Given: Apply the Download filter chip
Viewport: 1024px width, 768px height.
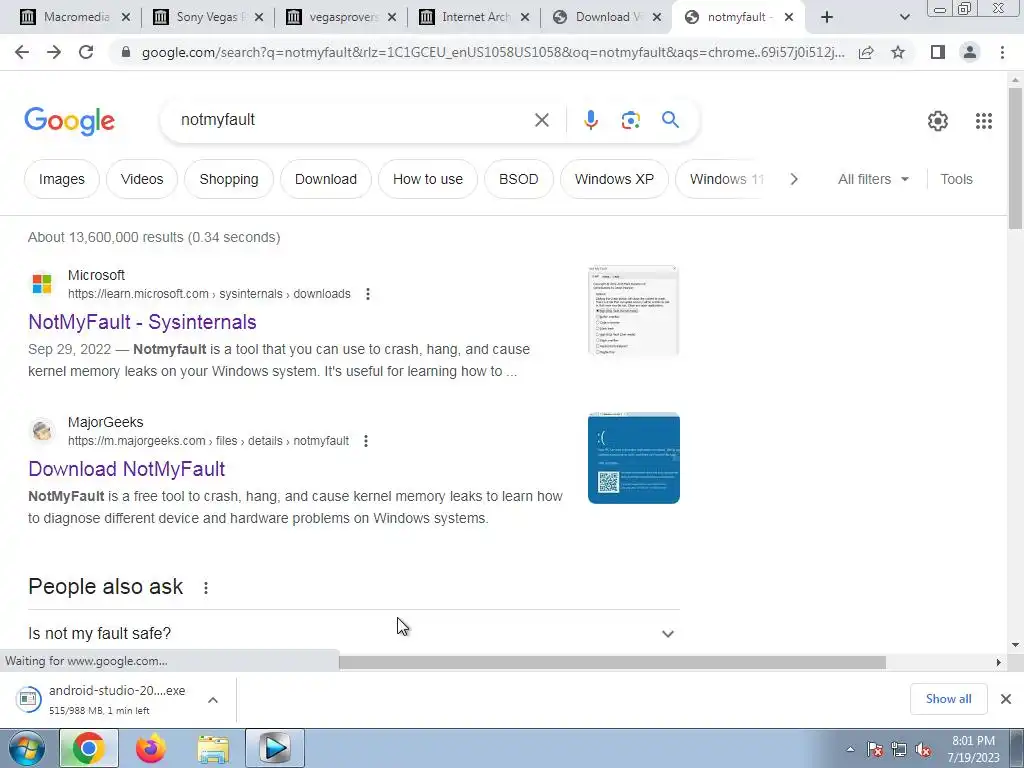Looking at the screenshot, I should tap(326, 179).
